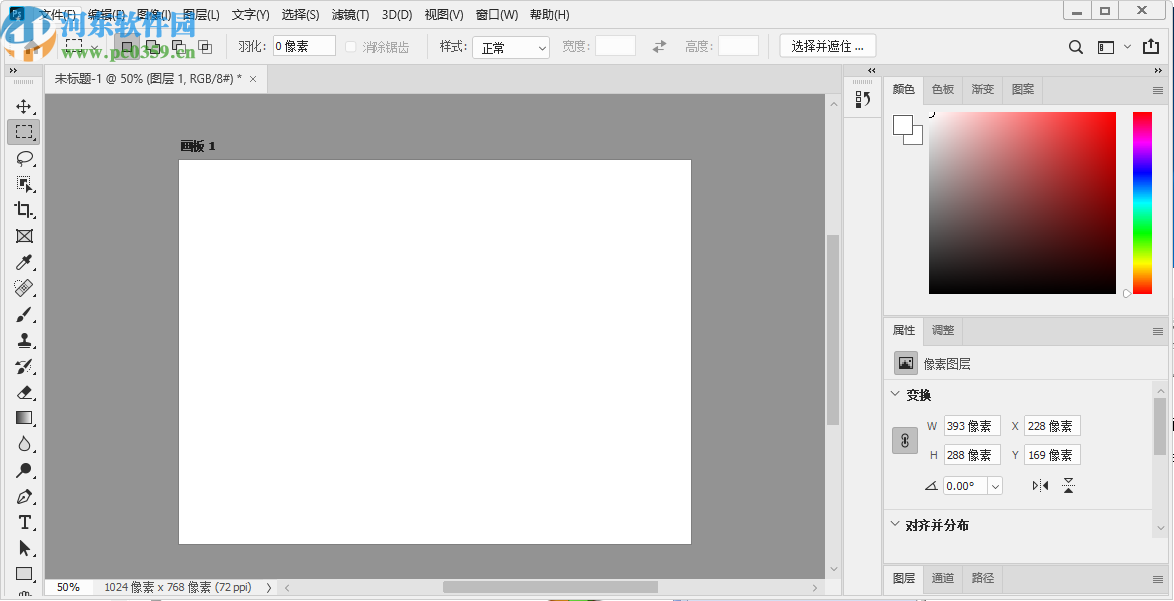
Task: Activate the horizontal Type tool
Action: [x=24, y=522]
